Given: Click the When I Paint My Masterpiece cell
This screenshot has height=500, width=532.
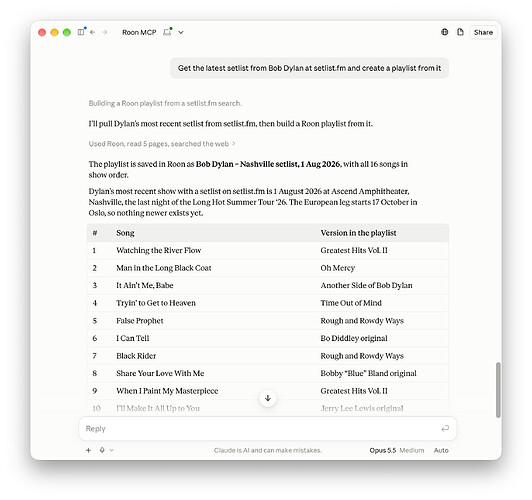Looking at the screenshot, I should click(167, 391).
